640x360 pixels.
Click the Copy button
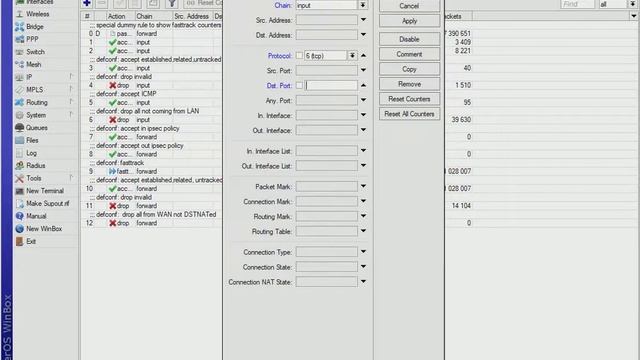pos(409,69)
